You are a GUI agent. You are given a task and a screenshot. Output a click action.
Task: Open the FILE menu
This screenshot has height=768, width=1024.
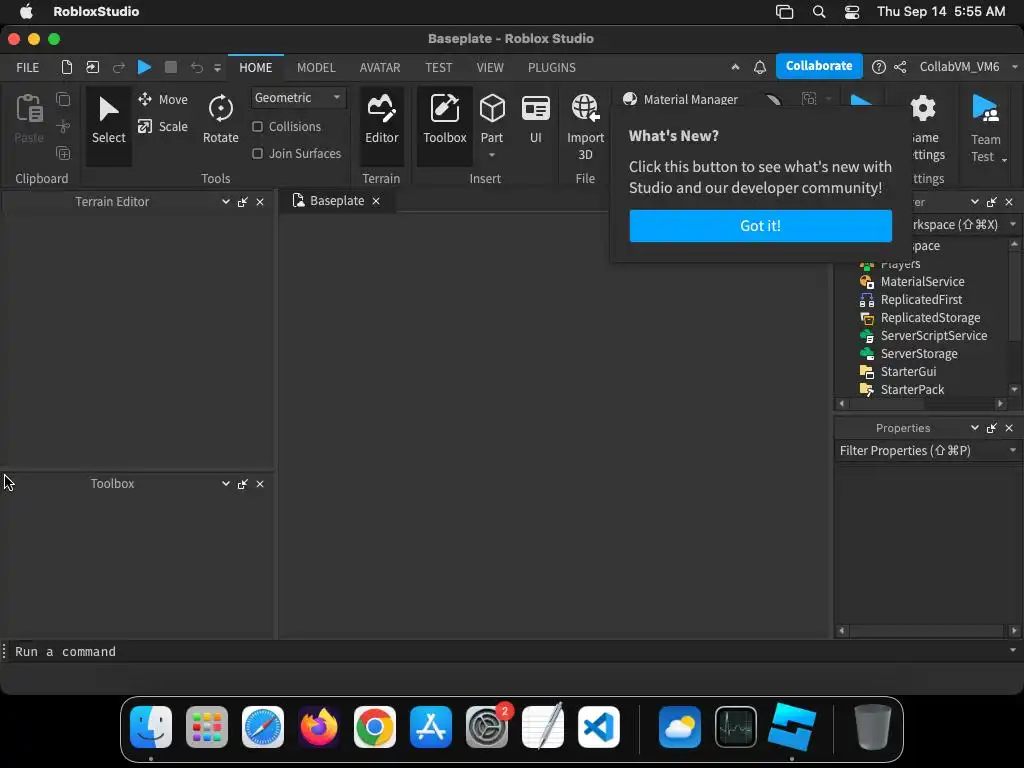(27, 67)
